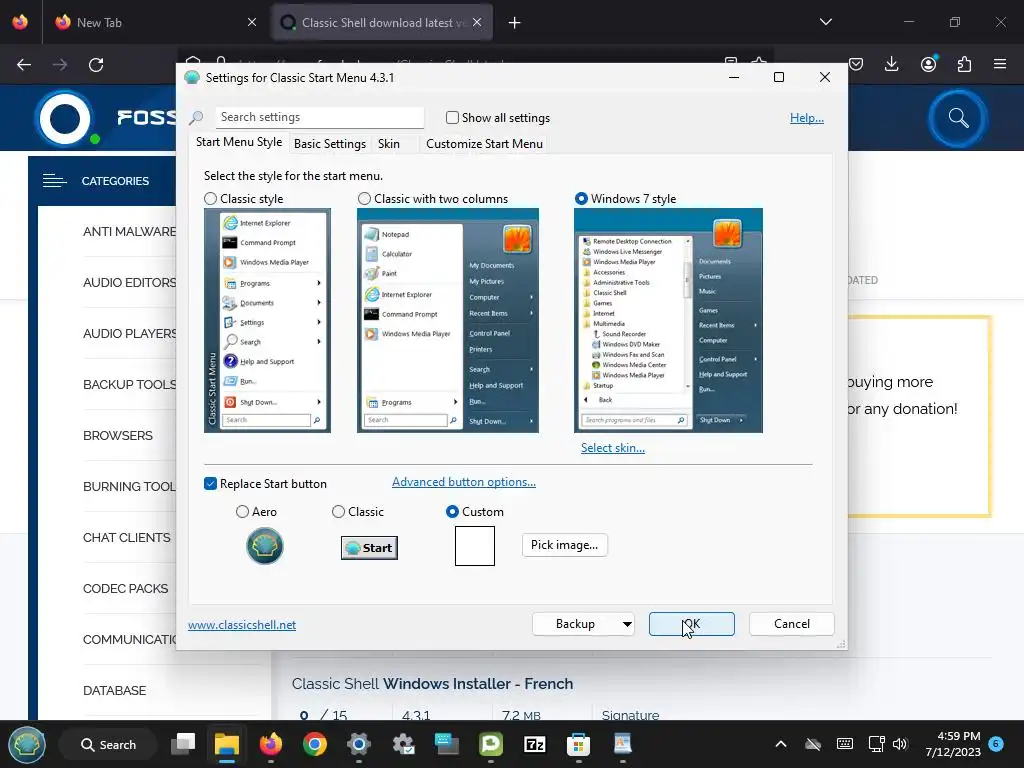Viewport: 1024px width, 768px height.
Task: Open the BROWSERS category on the website
Action: click(x=118, y=436)
